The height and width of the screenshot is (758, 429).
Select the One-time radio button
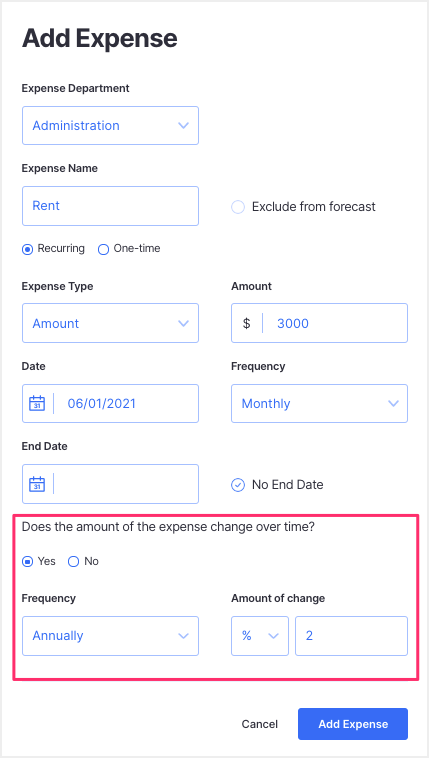(104, 249)
